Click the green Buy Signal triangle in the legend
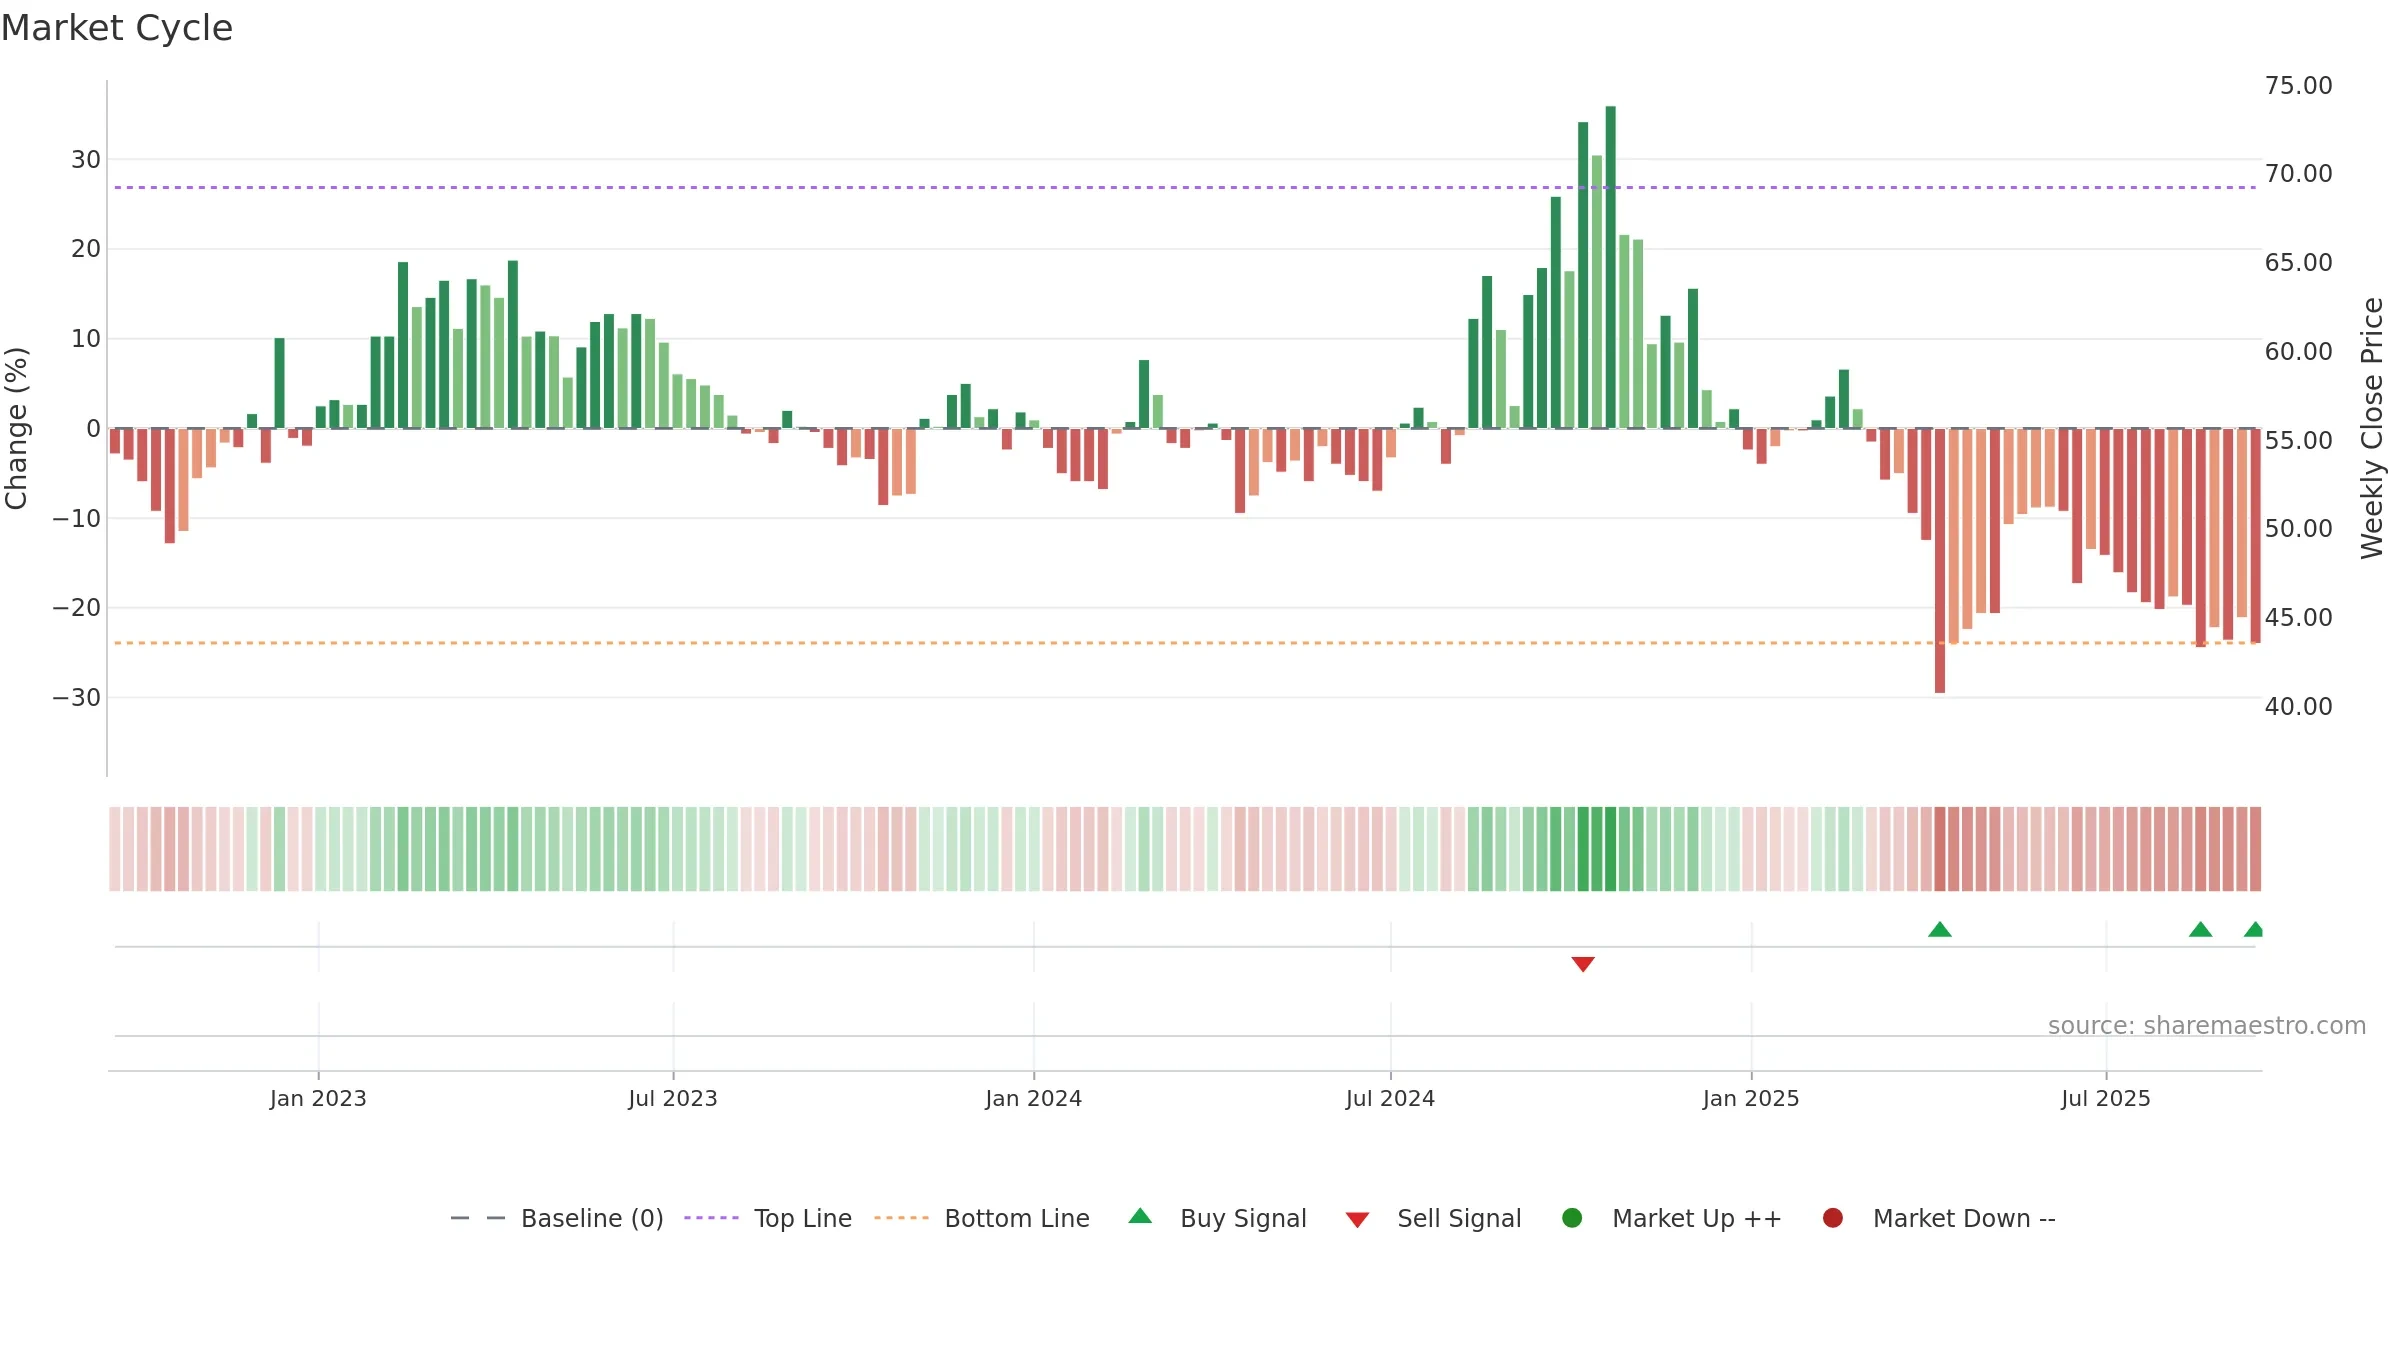This screenshot has height=1350, width=2400. (1140, 1216)
